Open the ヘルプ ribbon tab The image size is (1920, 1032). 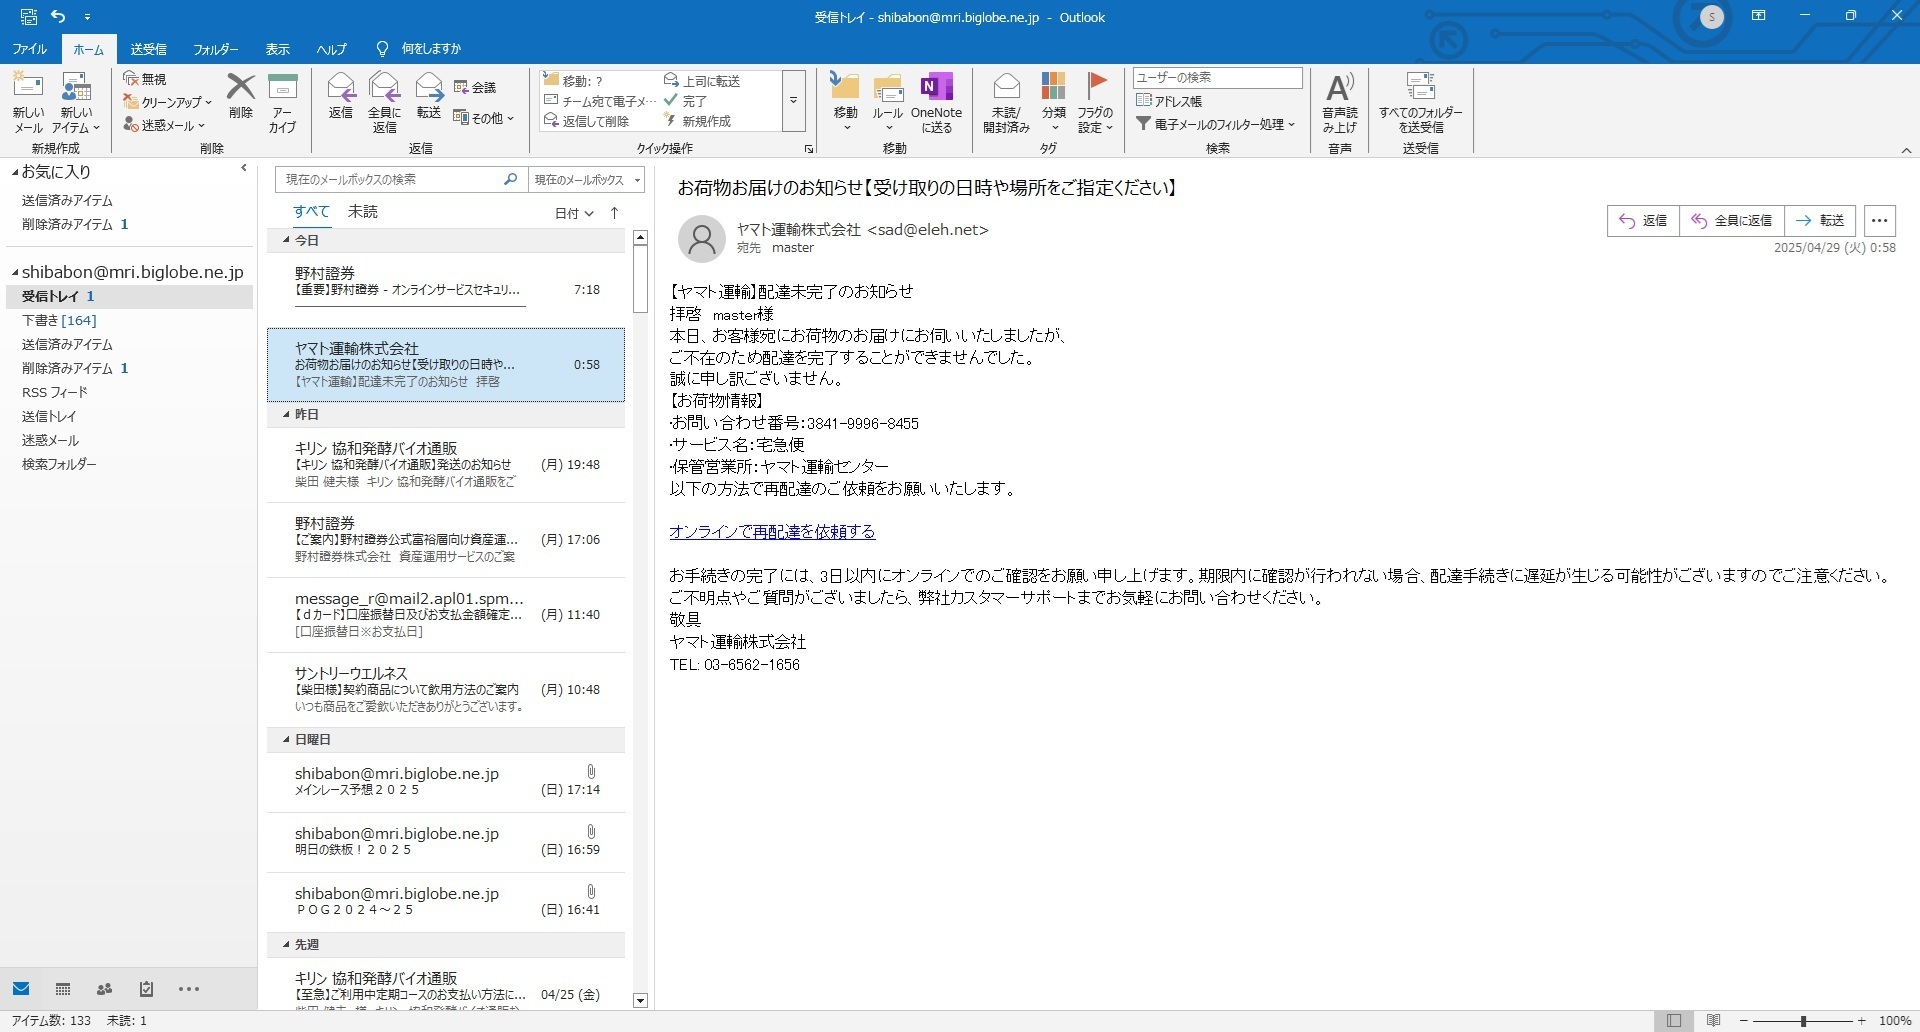331,49
